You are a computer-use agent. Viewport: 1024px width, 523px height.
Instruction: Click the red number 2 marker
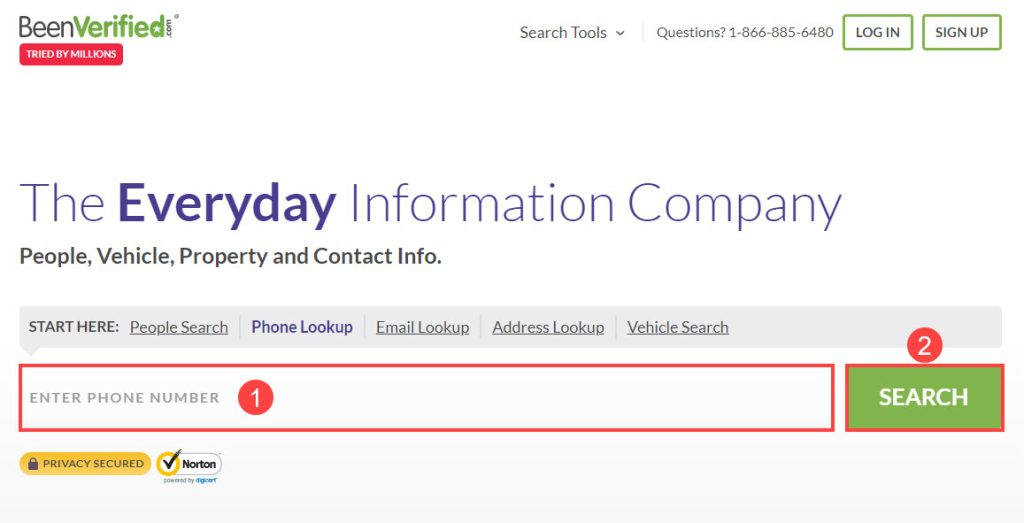point(924,347)
